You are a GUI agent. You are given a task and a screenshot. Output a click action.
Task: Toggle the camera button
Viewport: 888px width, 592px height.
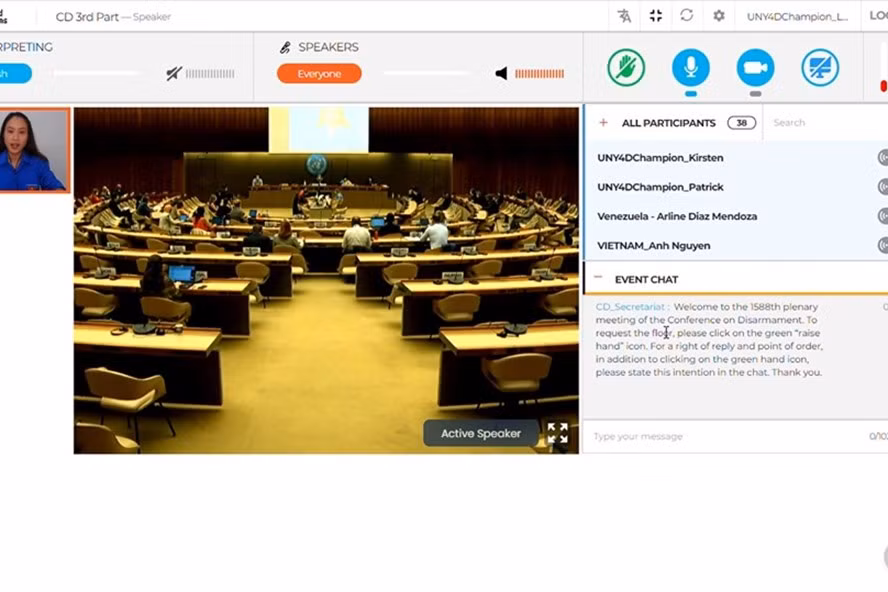[755, 68]
